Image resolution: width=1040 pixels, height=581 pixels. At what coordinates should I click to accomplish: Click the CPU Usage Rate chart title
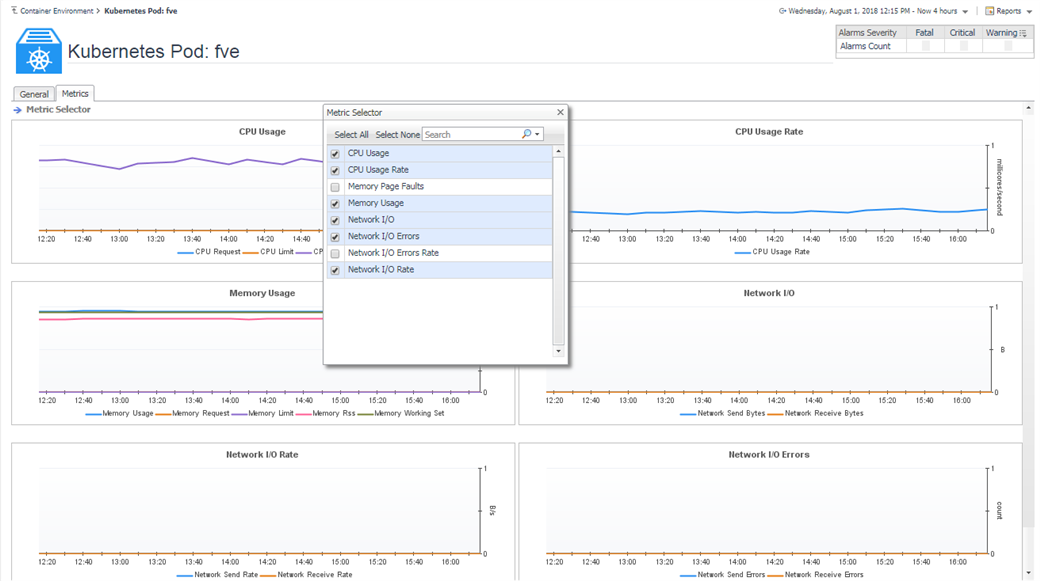(x=769, y=132)
